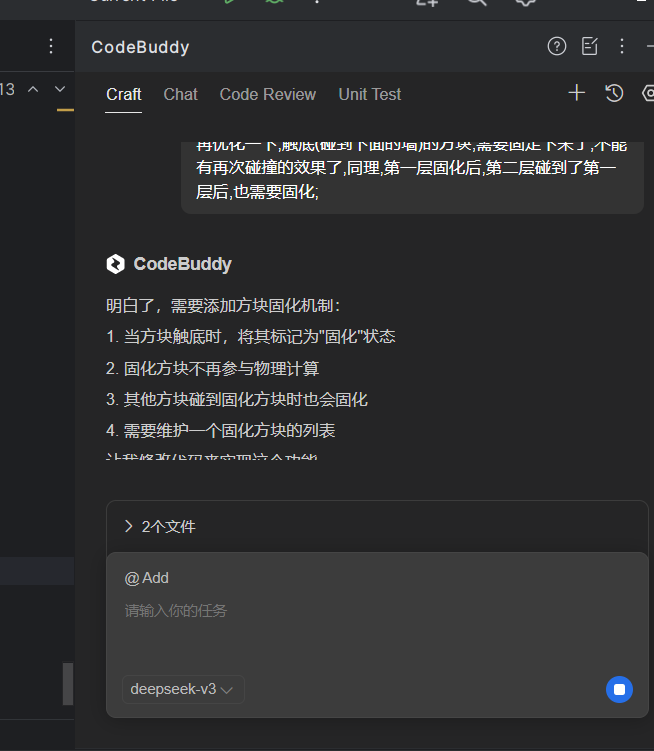Viewport: 654px width, 751px height.
Task: Click the green run icon in top toolbar
Action: click(230, 2)
